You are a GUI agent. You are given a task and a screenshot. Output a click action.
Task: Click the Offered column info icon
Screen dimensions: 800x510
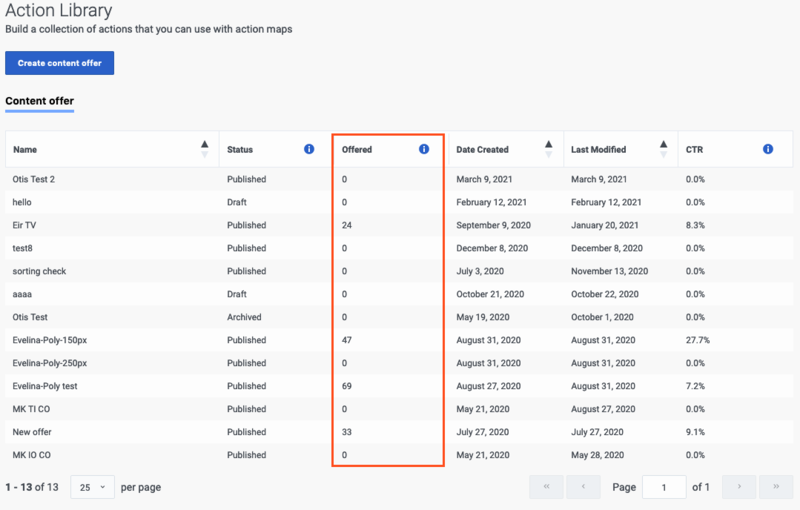[x=423, y=149]
